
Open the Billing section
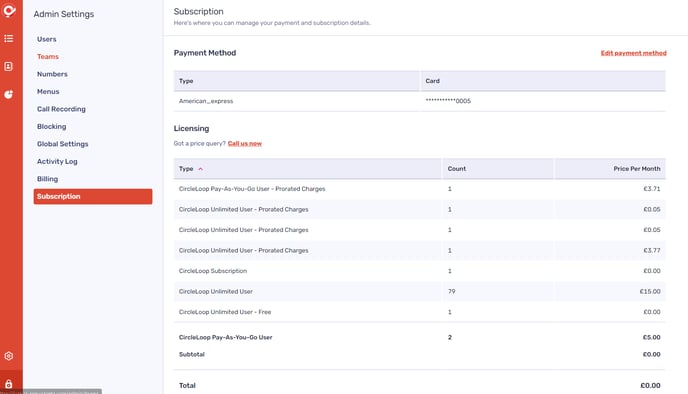pos(47,179)
